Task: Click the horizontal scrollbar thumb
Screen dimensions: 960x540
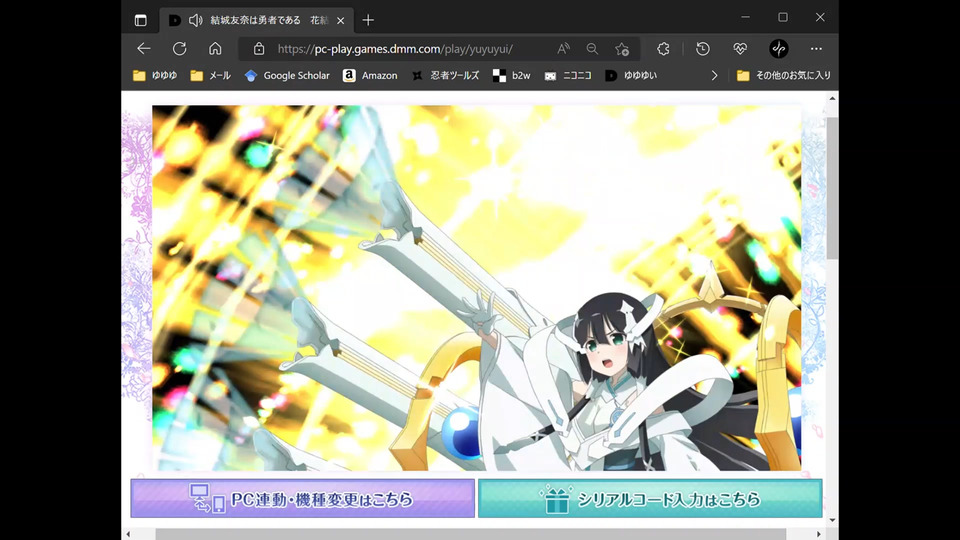Action: pos(470,534)
